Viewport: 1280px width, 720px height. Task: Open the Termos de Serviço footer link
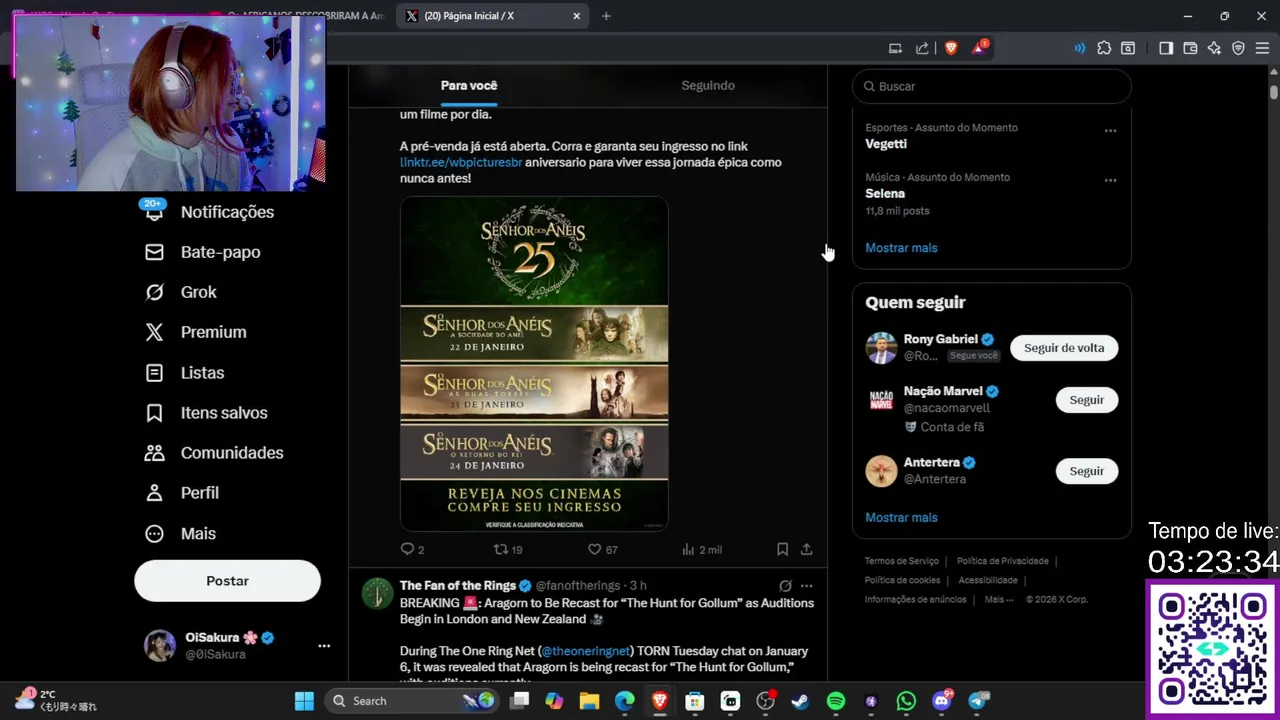pos(902,562)
